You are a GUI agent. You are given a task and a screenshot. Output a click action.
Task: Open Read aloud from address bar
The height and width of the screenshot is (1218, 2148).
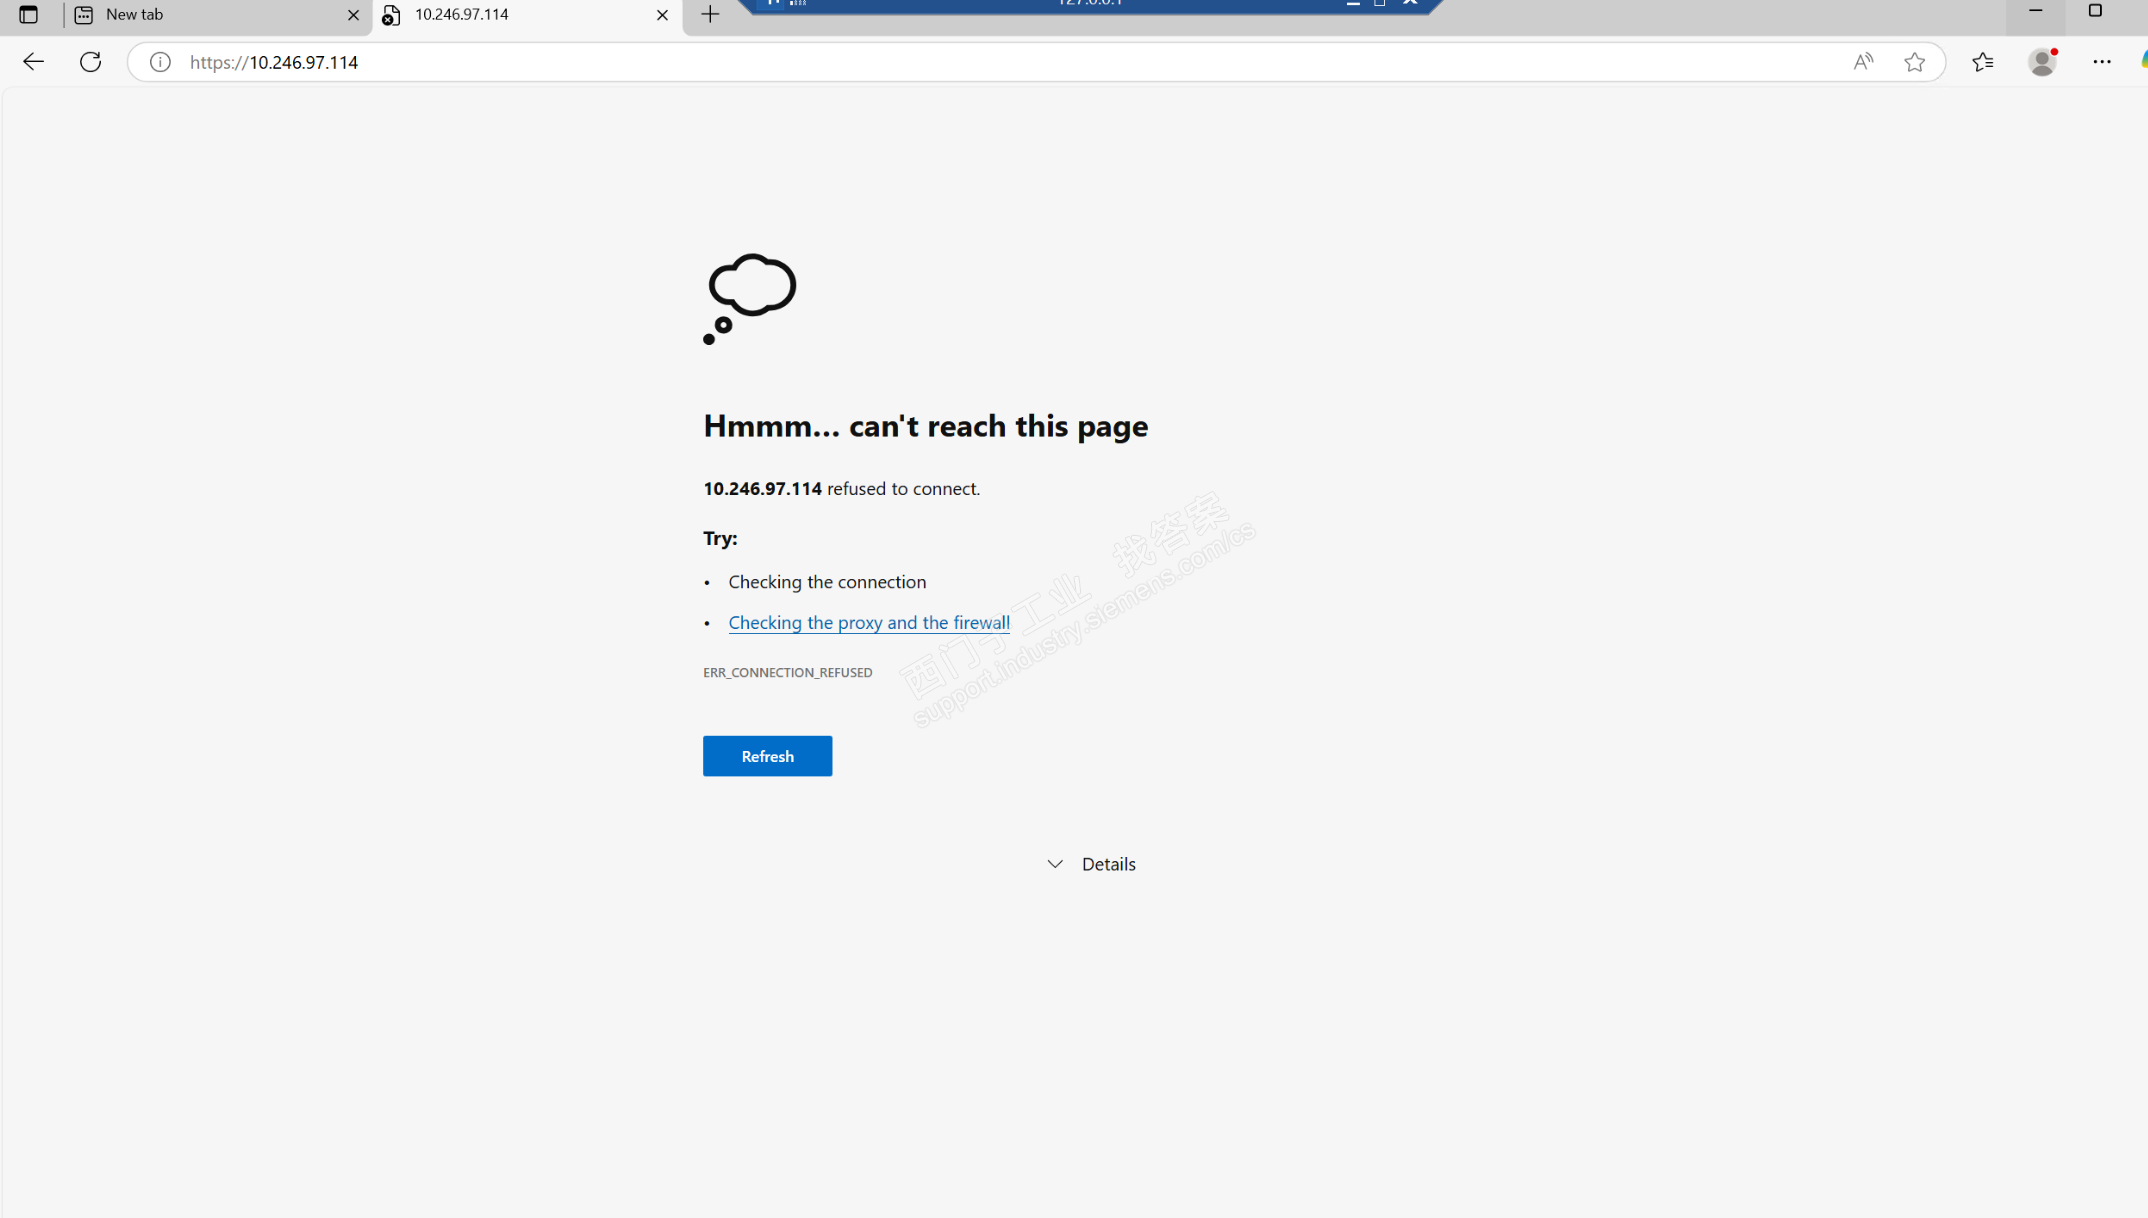click(1862, 62)
